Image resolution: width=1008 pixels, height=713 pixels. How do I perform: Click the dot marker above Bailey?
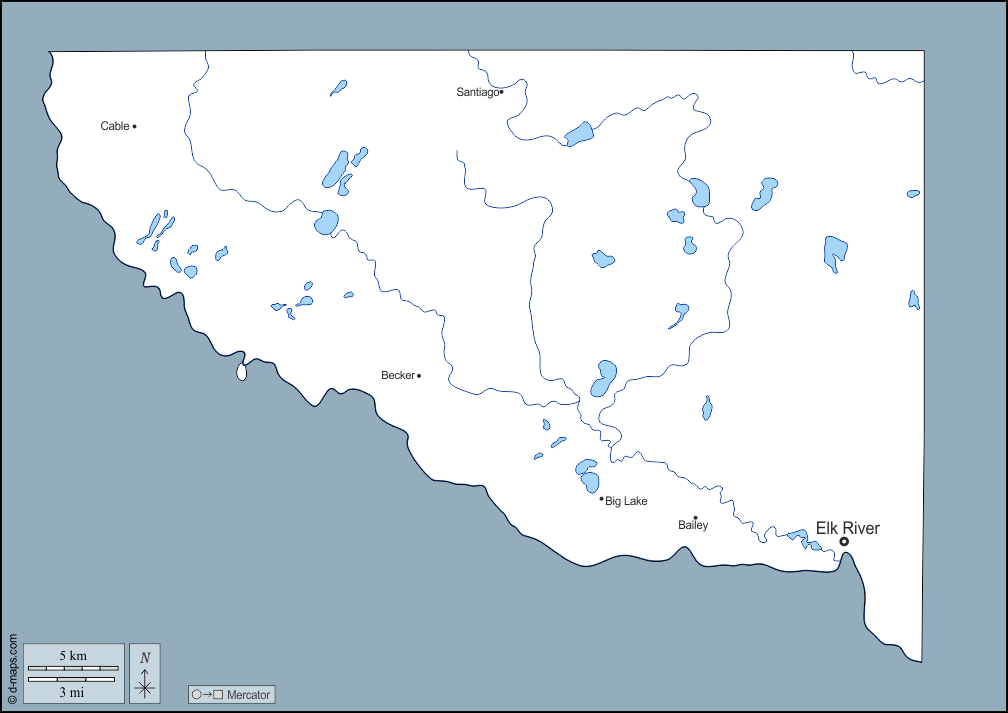click(x=695, y=518)
